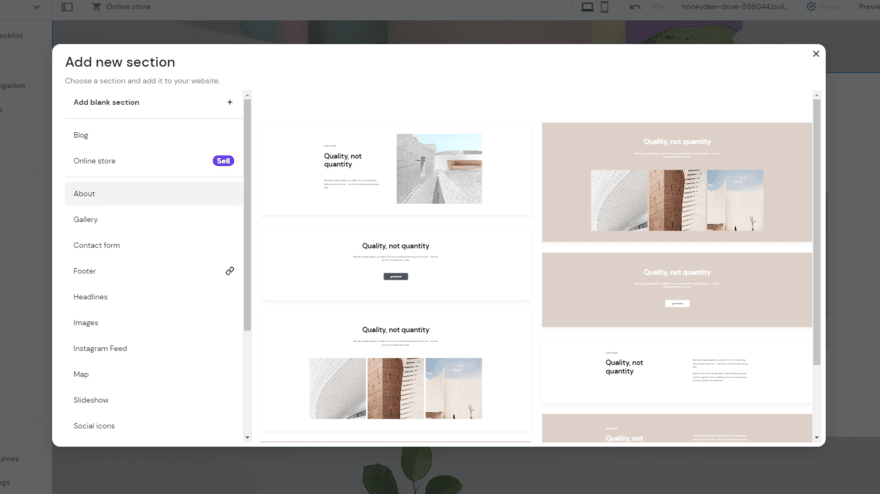Viewport: 880px width, 494px height.
Task: Select the Social icons category
Action: 154,426
